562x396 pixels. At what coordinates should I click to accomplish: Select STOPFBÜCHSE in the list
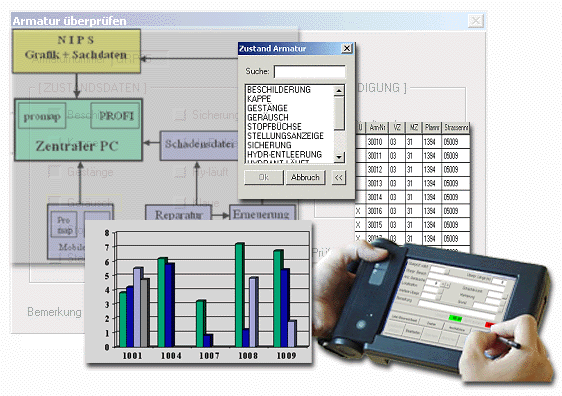pyautogui.click(x=274, y=127)
